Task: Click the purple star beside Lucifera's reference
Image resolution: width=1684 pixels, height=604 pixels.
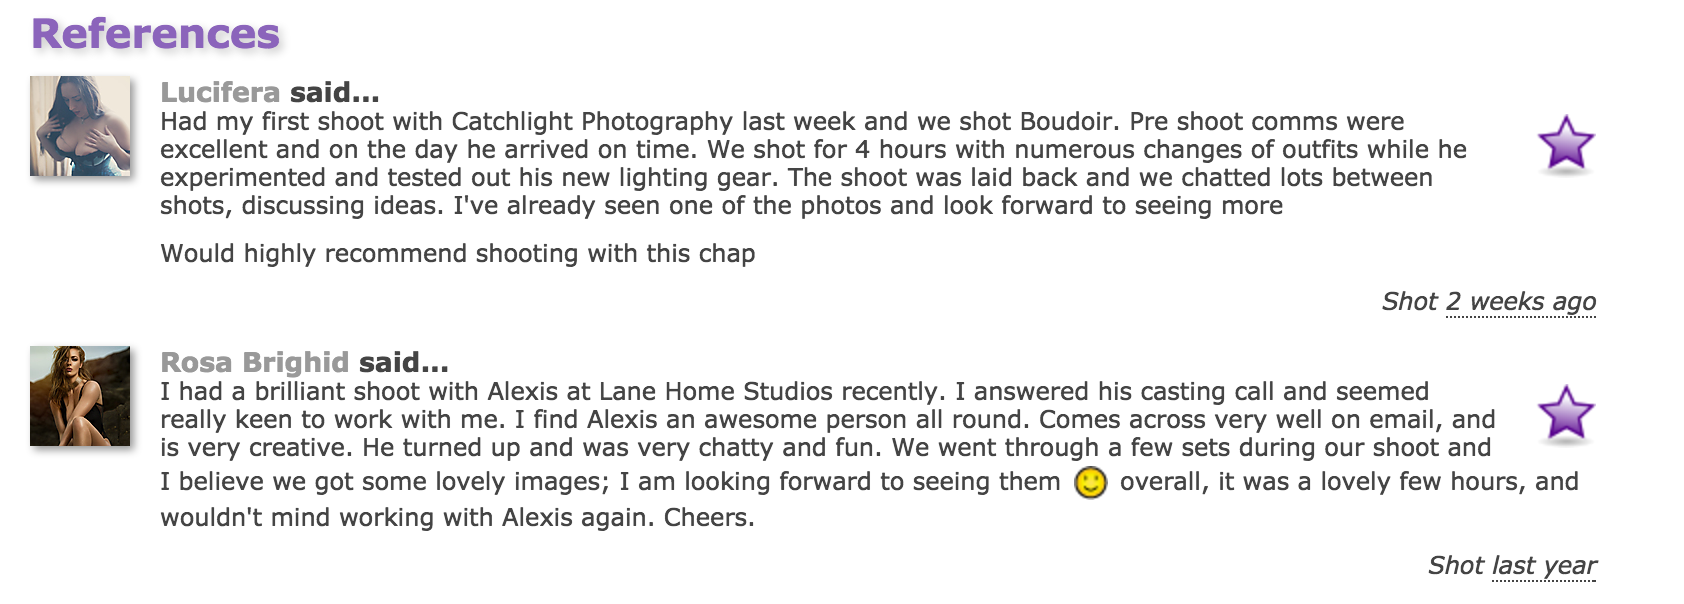Action: pos(1565,143)
